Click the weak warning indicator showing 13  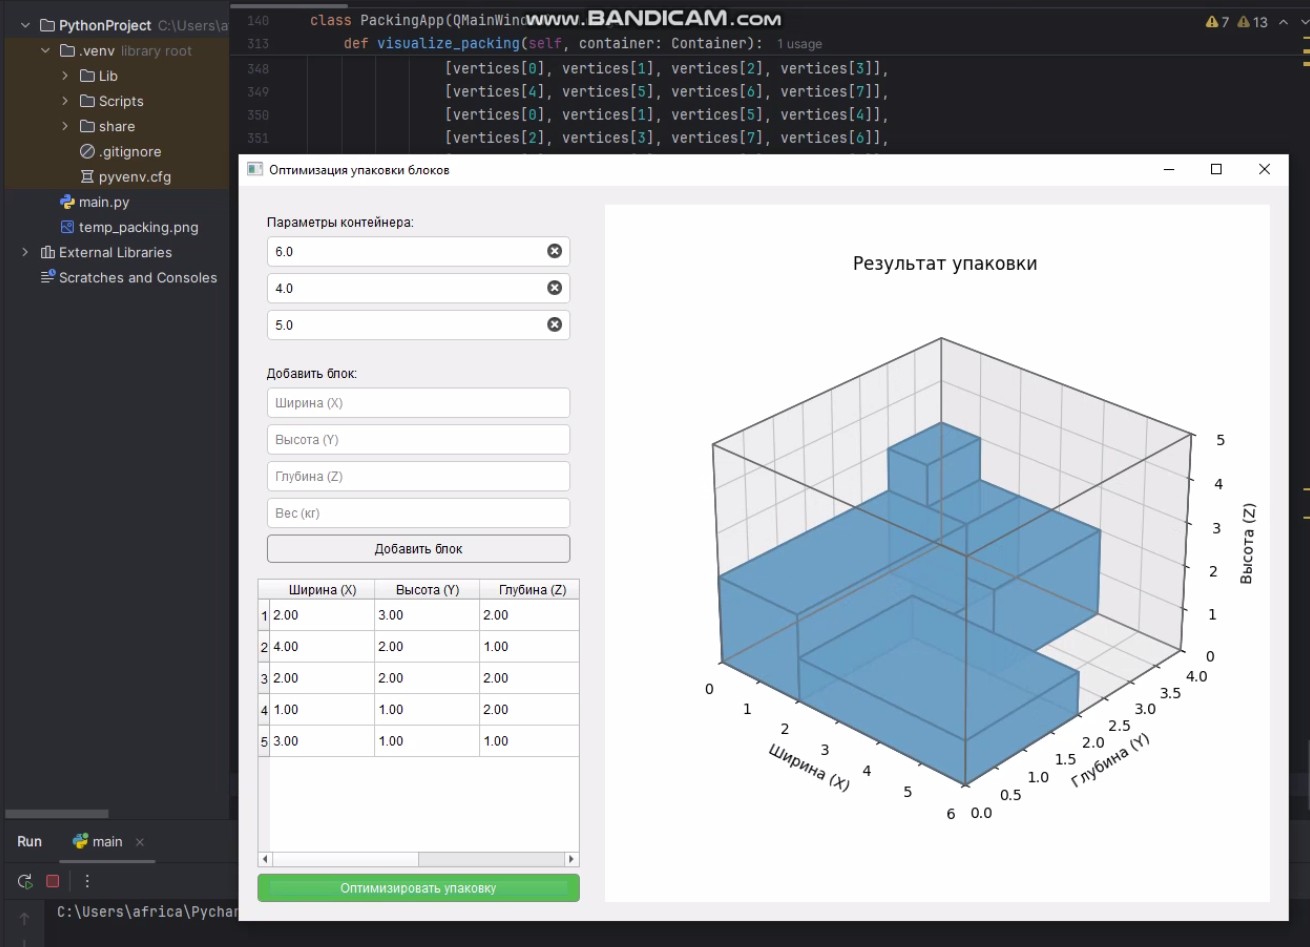1252,22
